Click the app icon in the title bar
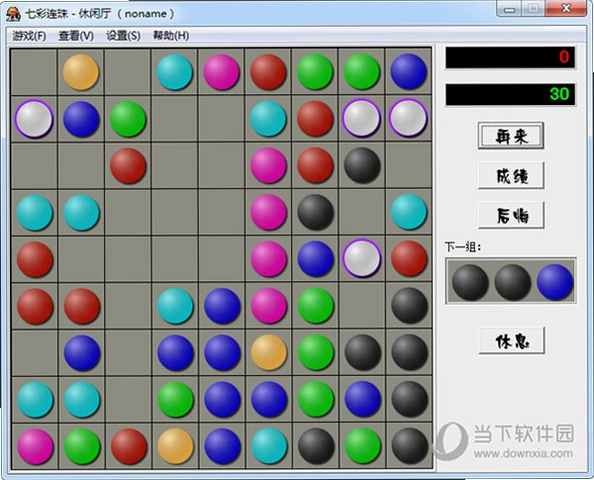The height and width of the screenshot is (480, 594). (x=13, y=14)
